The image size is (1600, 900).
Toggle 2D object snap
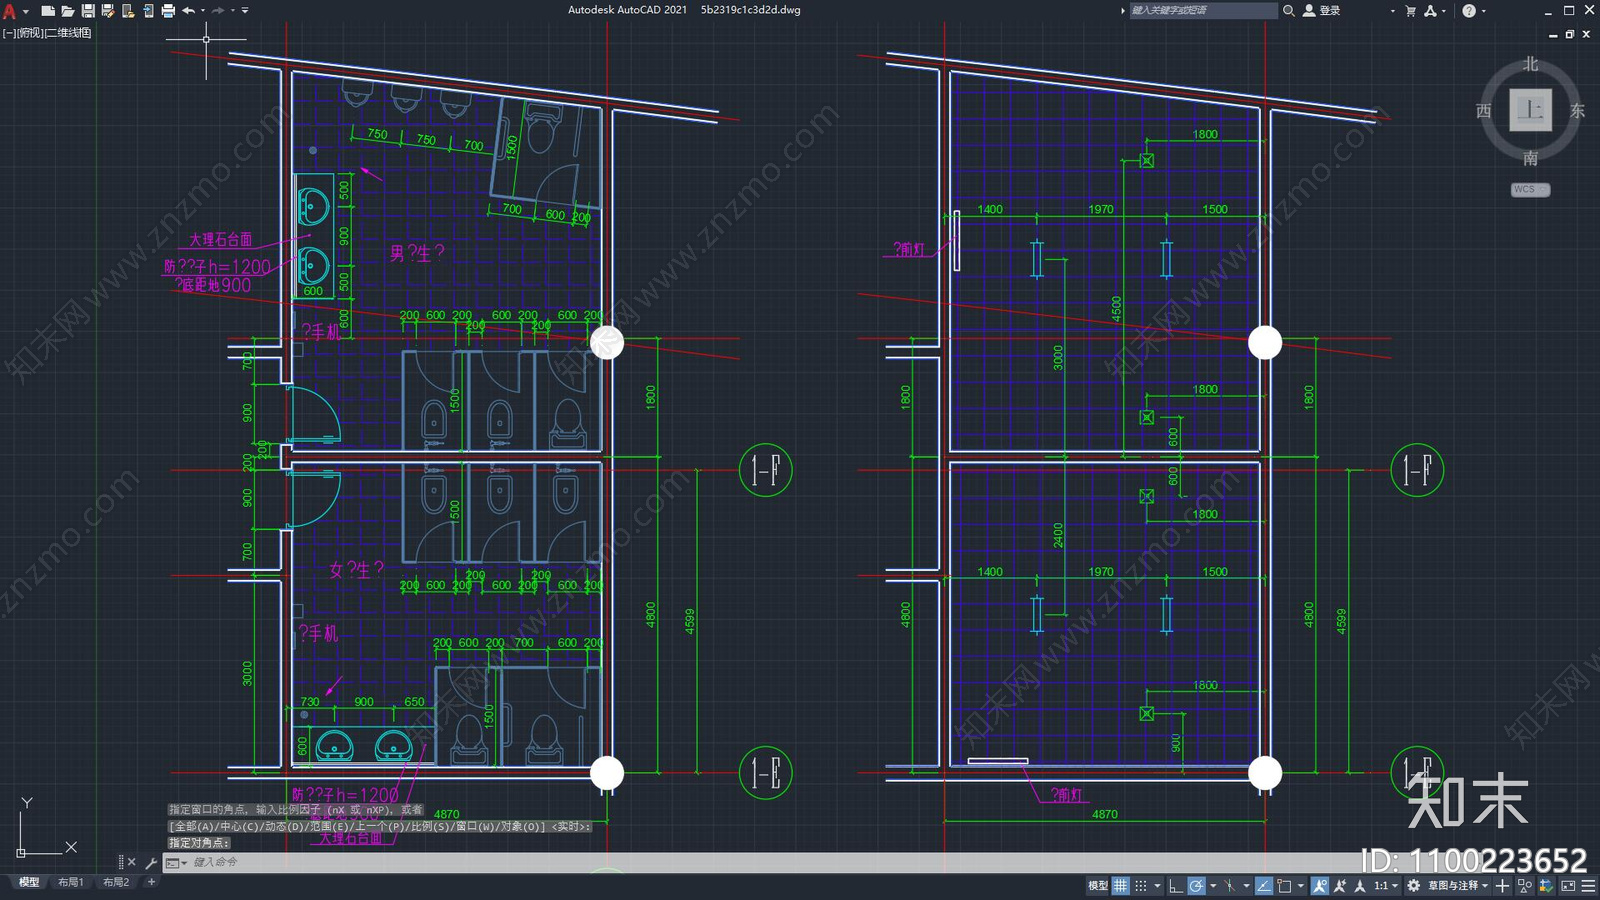point(1285,886)
